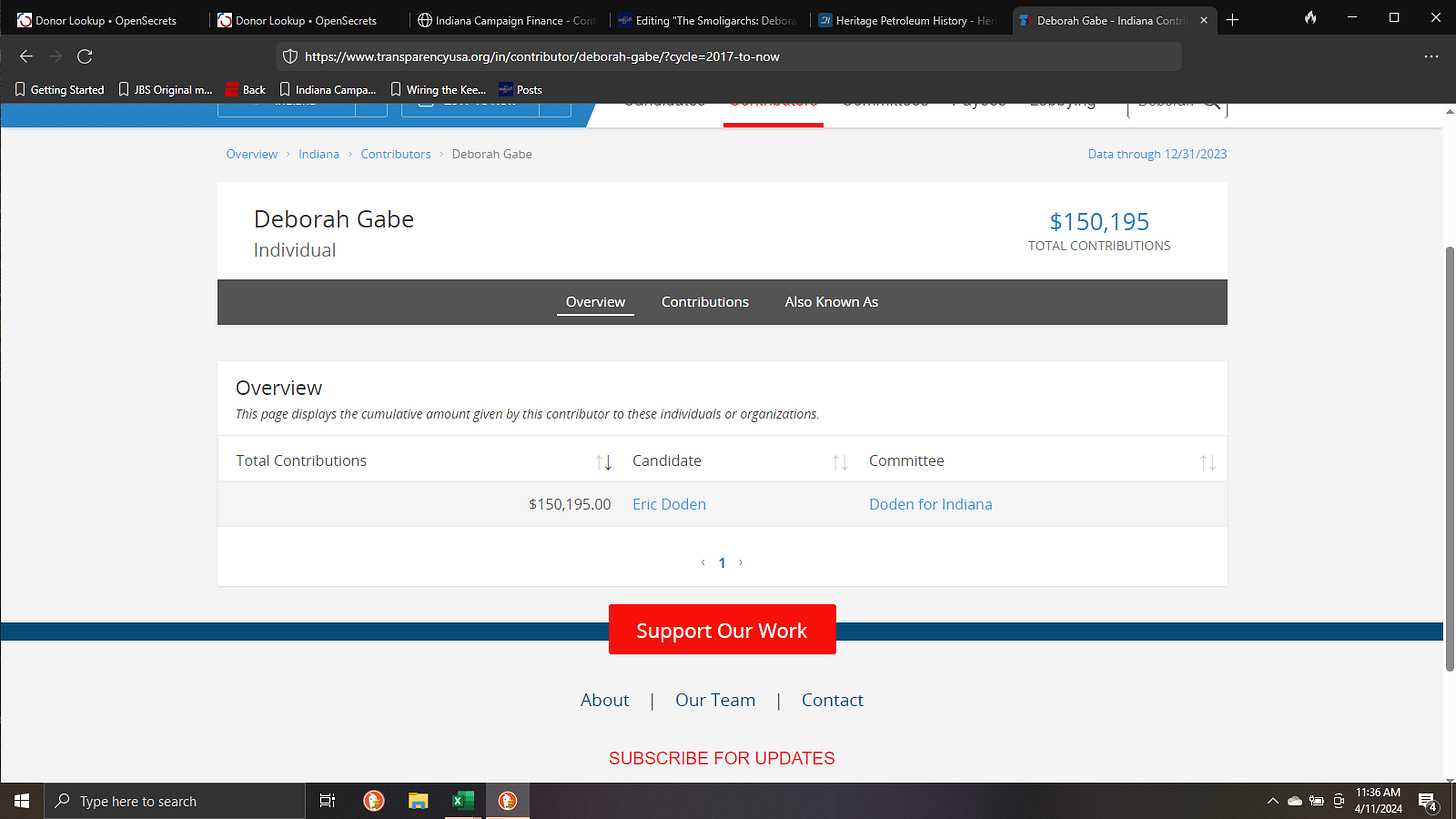Open Eric Doden candidate link
1456x819 pixels.
click(669, 505)
